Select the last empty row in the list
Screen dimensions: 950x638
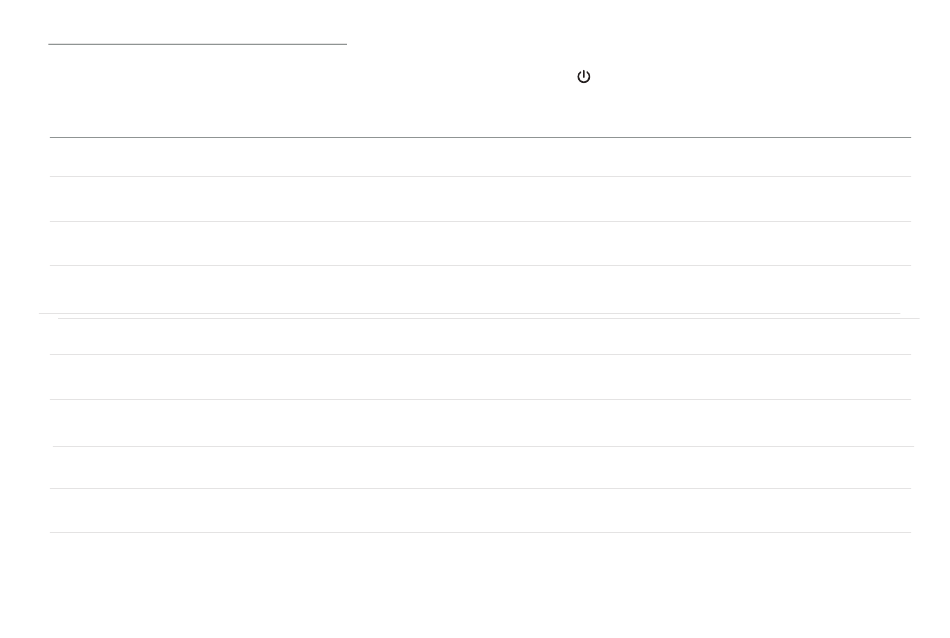tap(480, 511)
